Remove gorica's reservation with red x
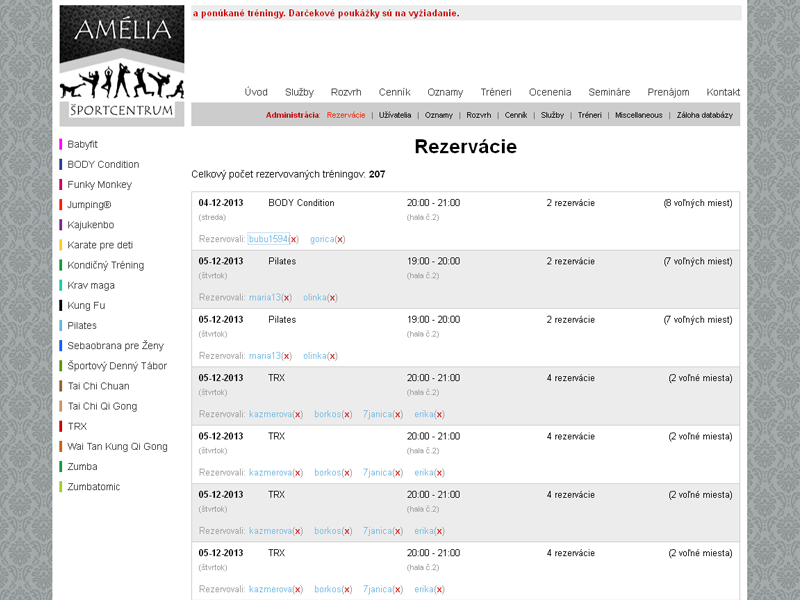 [x=340, y=239]
